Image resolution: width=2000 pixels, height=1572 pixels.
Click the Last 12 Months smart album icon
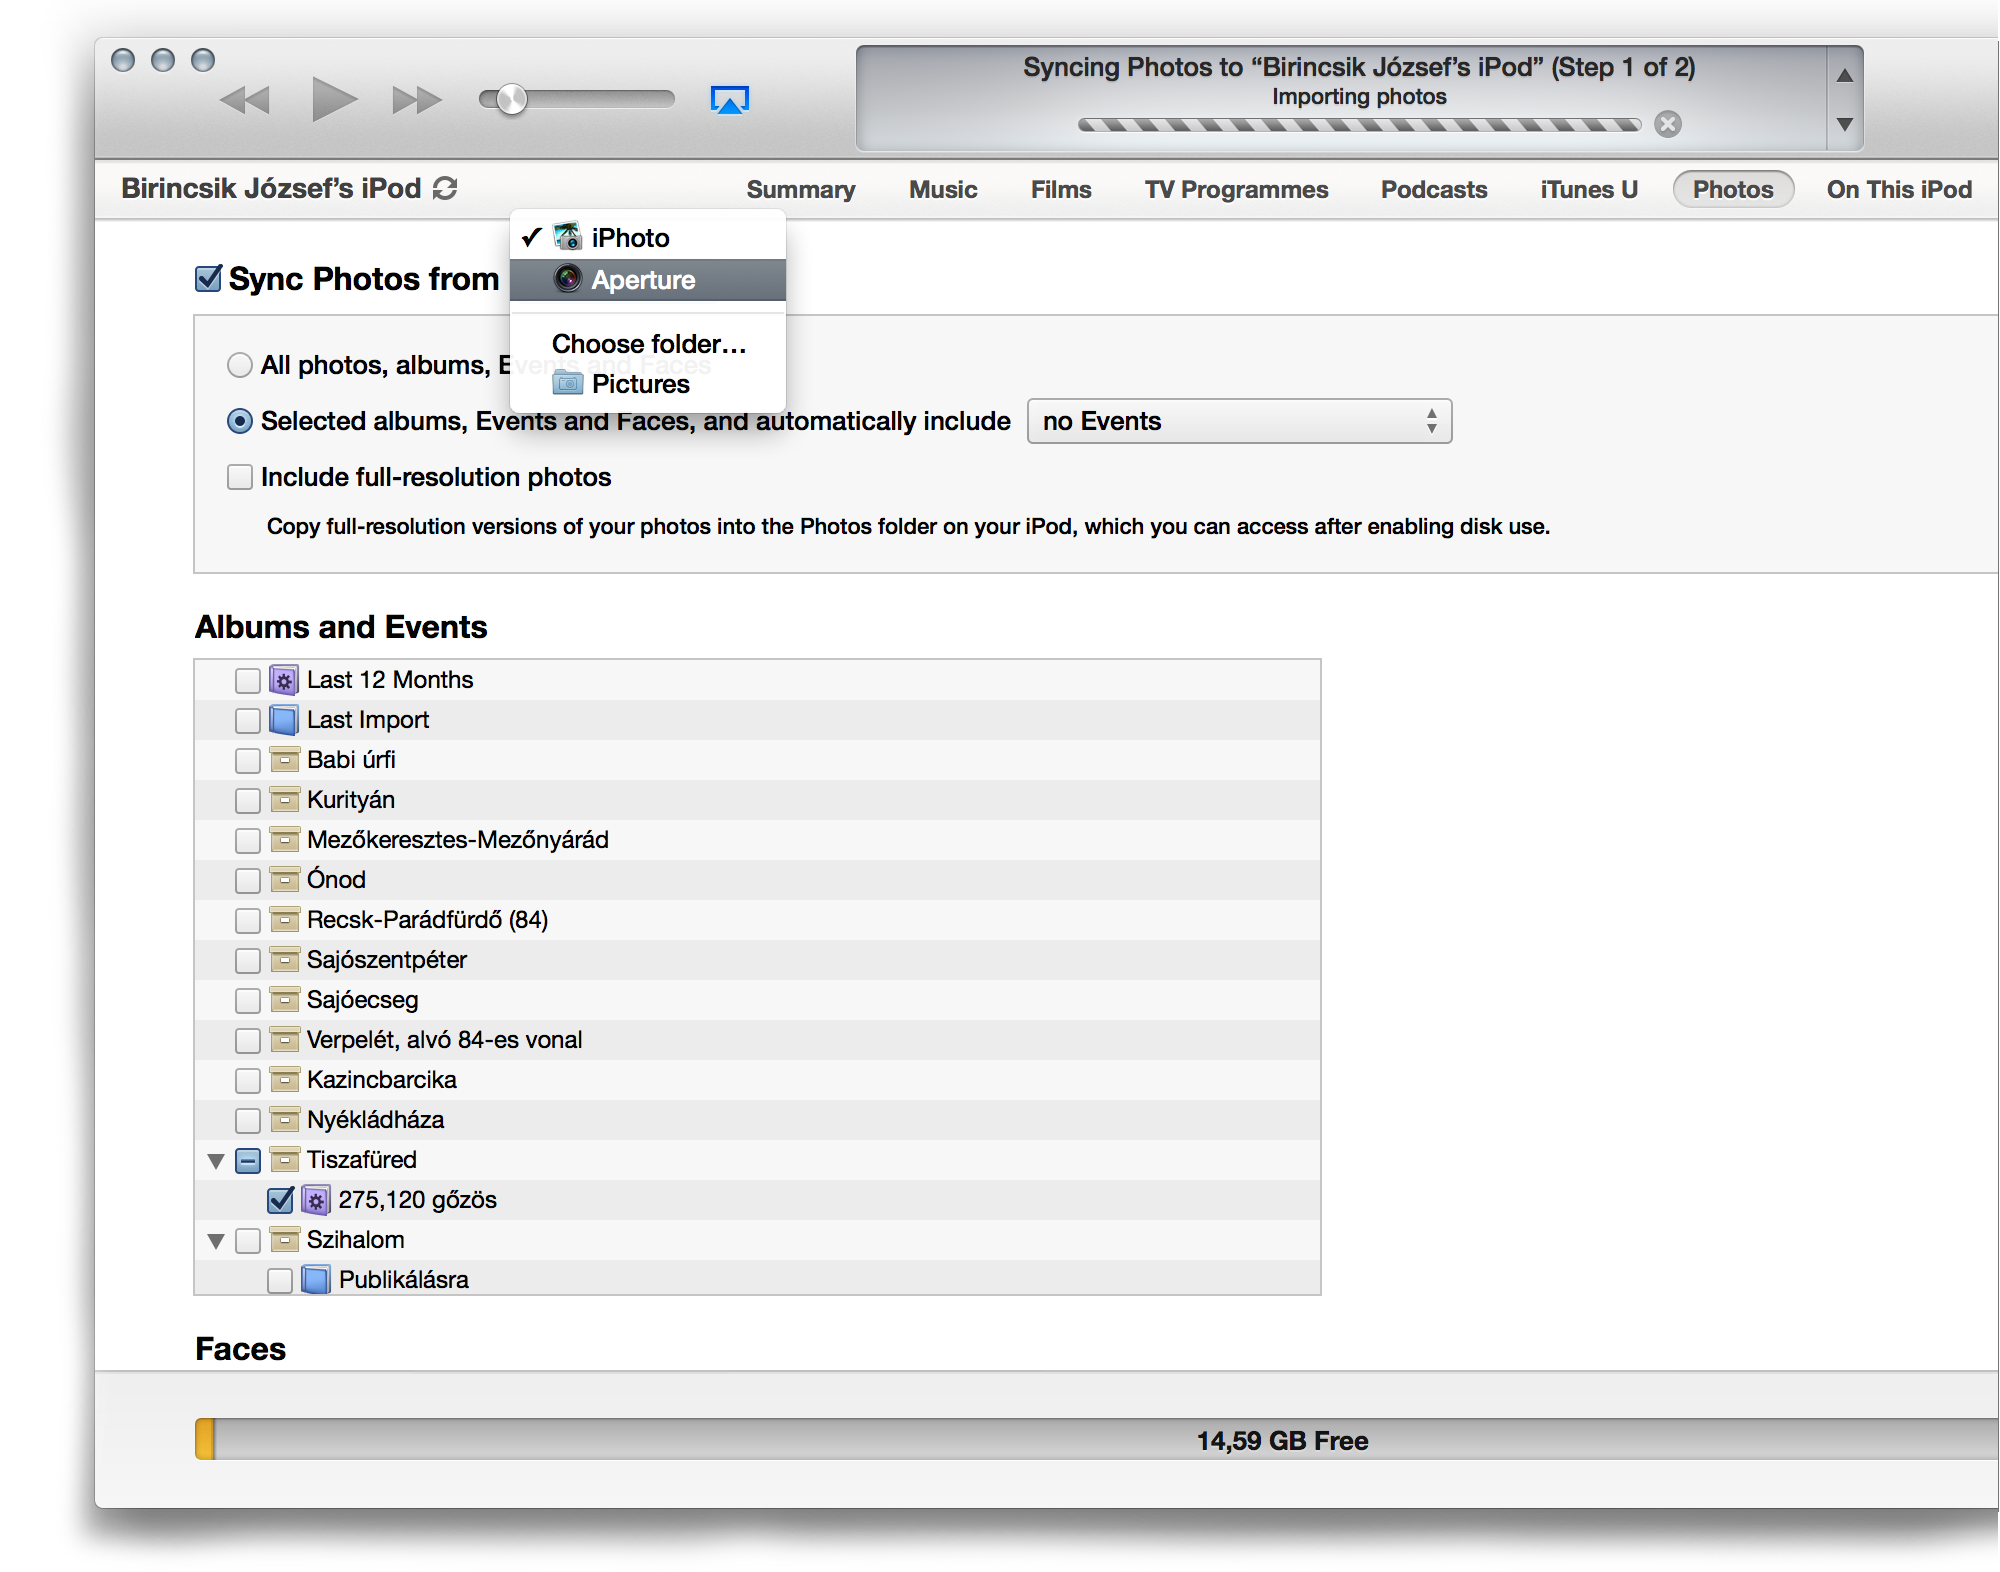pos(284,680)
